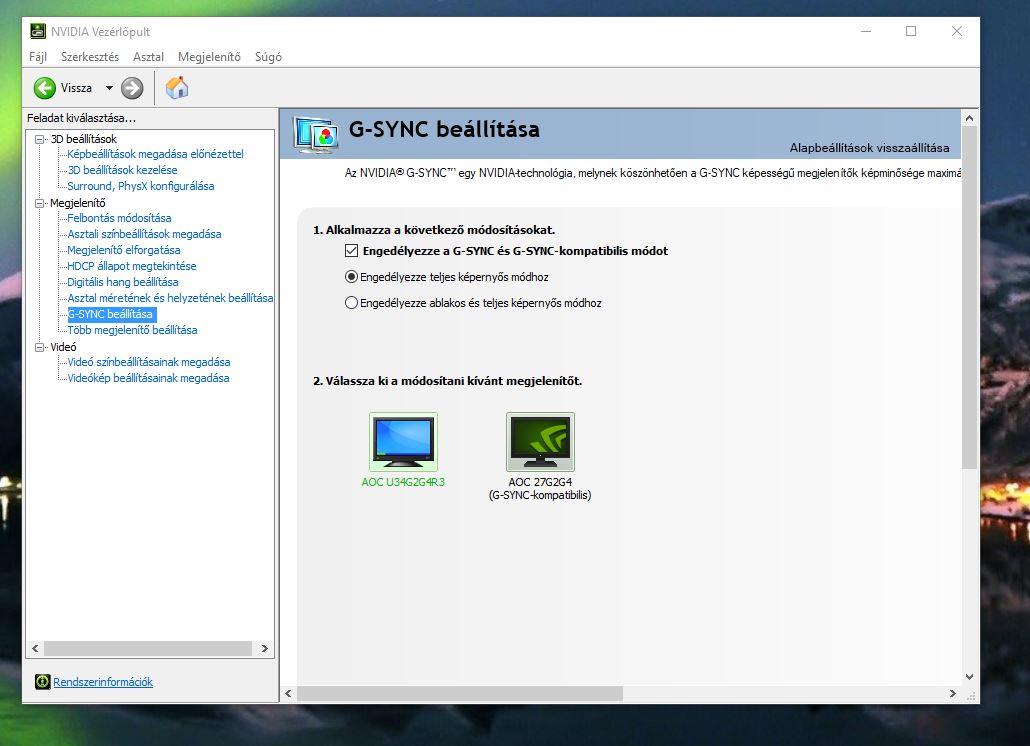Select the AOC 27G2G4 monitor icon
1030x746 pixels.
coord(540,441)
